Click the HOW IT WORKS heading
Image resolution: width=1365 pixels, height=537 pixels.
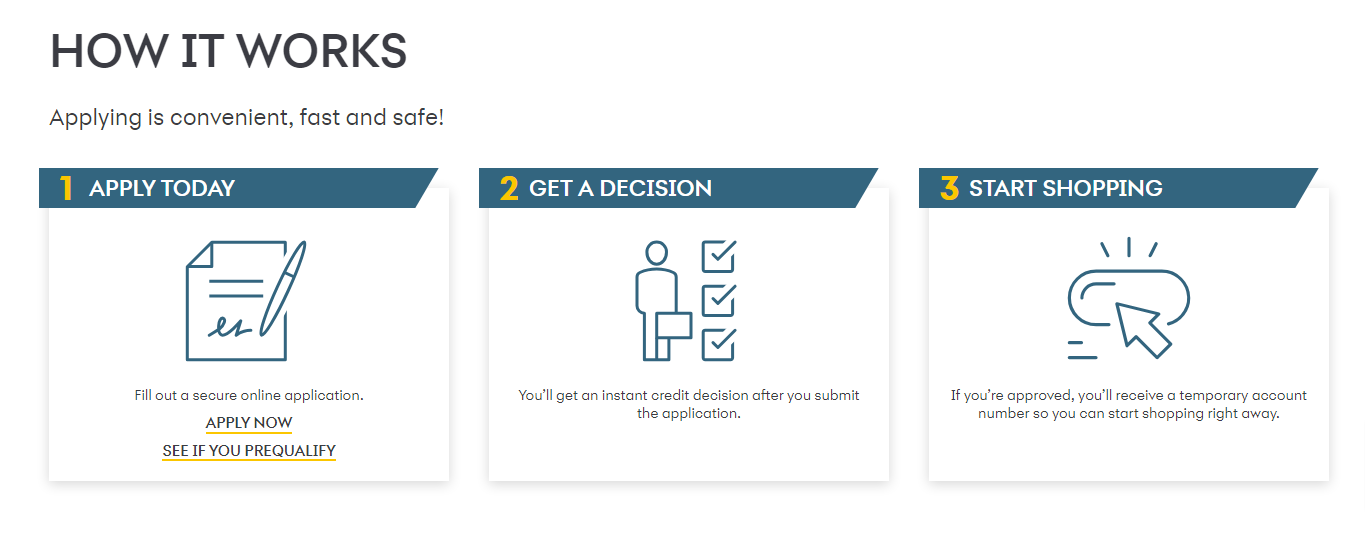[x=228, y=51]
